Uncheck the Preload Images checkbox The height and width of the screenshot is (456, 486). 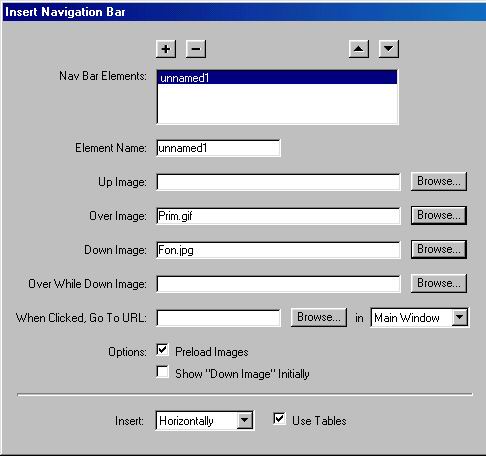pos(162,350)
